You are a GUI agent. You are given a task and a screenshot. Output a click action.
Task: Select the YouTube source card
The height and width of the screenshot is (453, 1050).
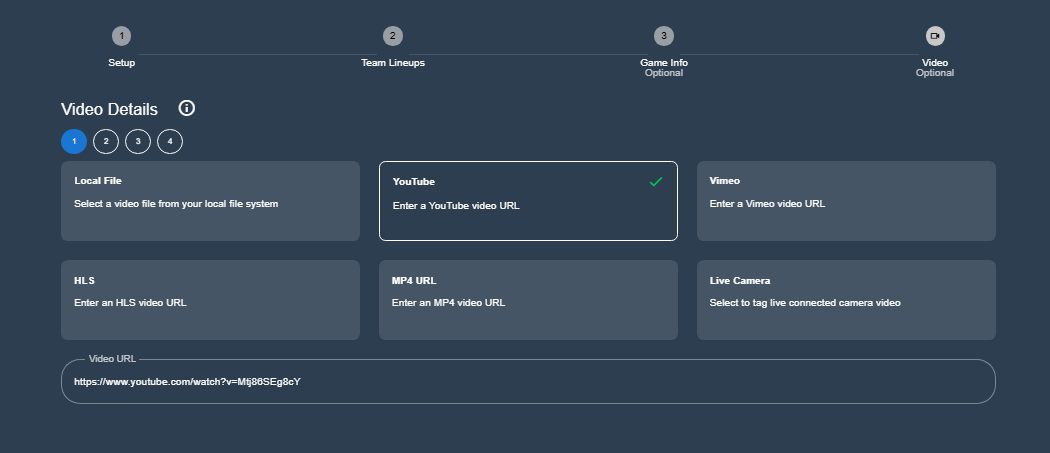pos(528,201)
